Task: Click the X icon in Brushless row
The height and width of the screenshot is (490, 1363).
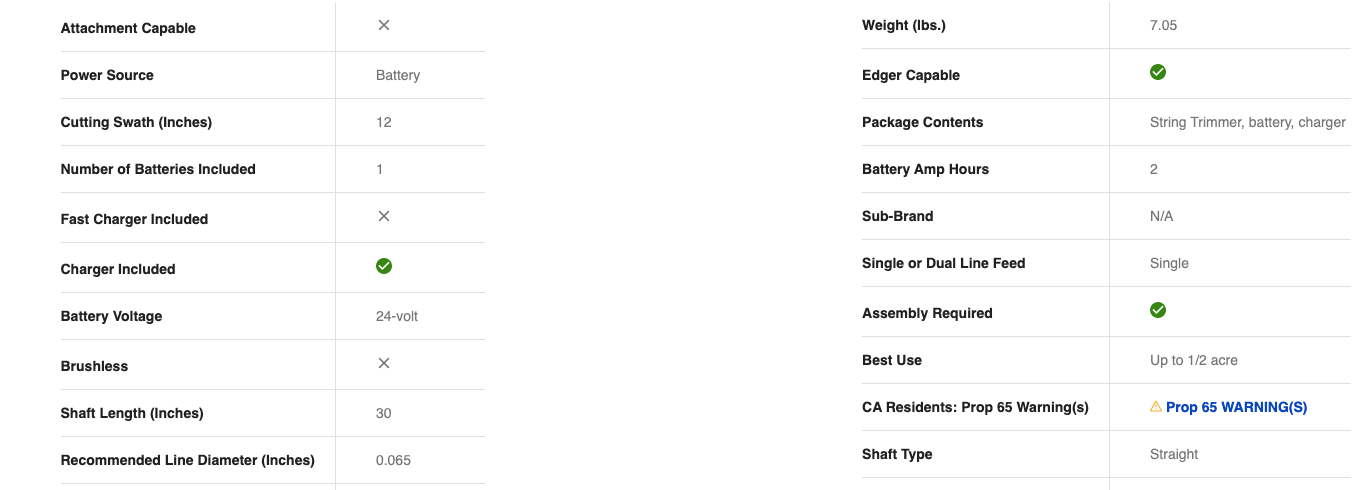Action: click(x=384, y=363)
